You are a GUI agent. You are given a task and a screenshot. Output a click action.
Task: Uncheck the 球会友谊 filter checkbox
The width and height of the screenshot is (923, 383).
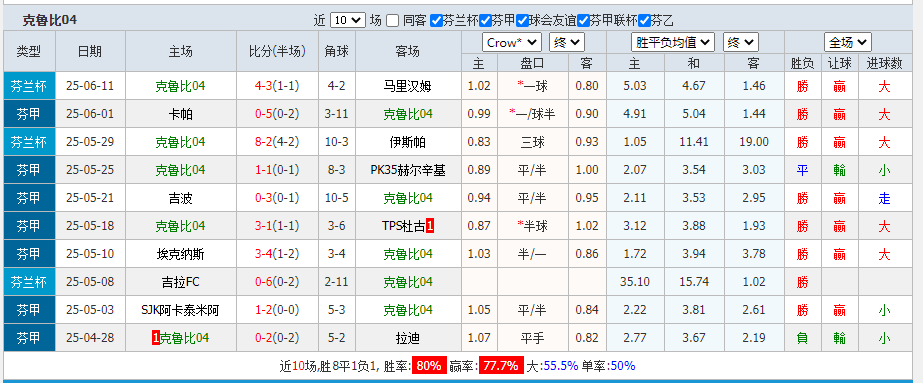[523, 21]
